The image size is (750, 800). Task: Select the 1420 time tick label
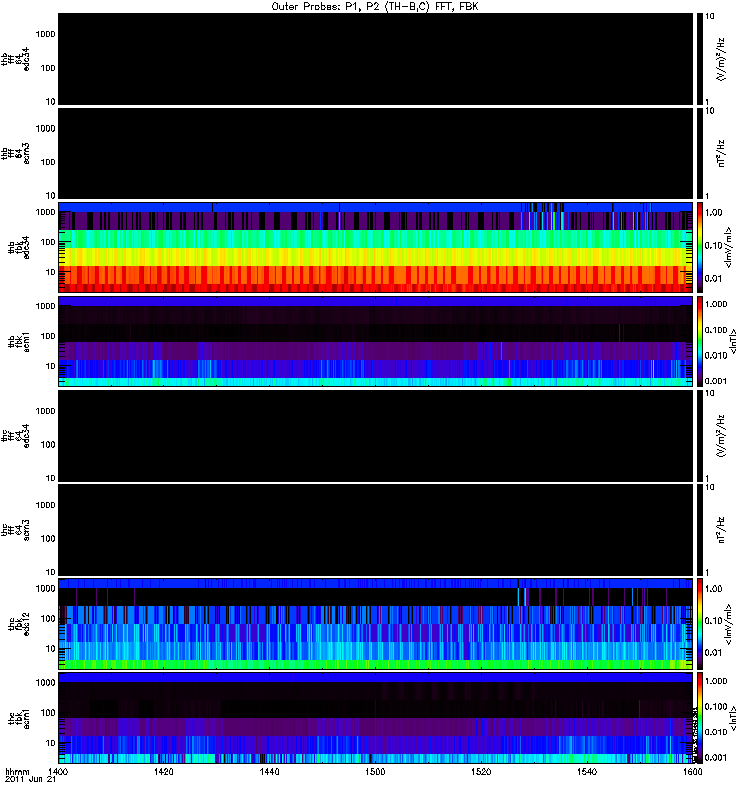[164, 774]
